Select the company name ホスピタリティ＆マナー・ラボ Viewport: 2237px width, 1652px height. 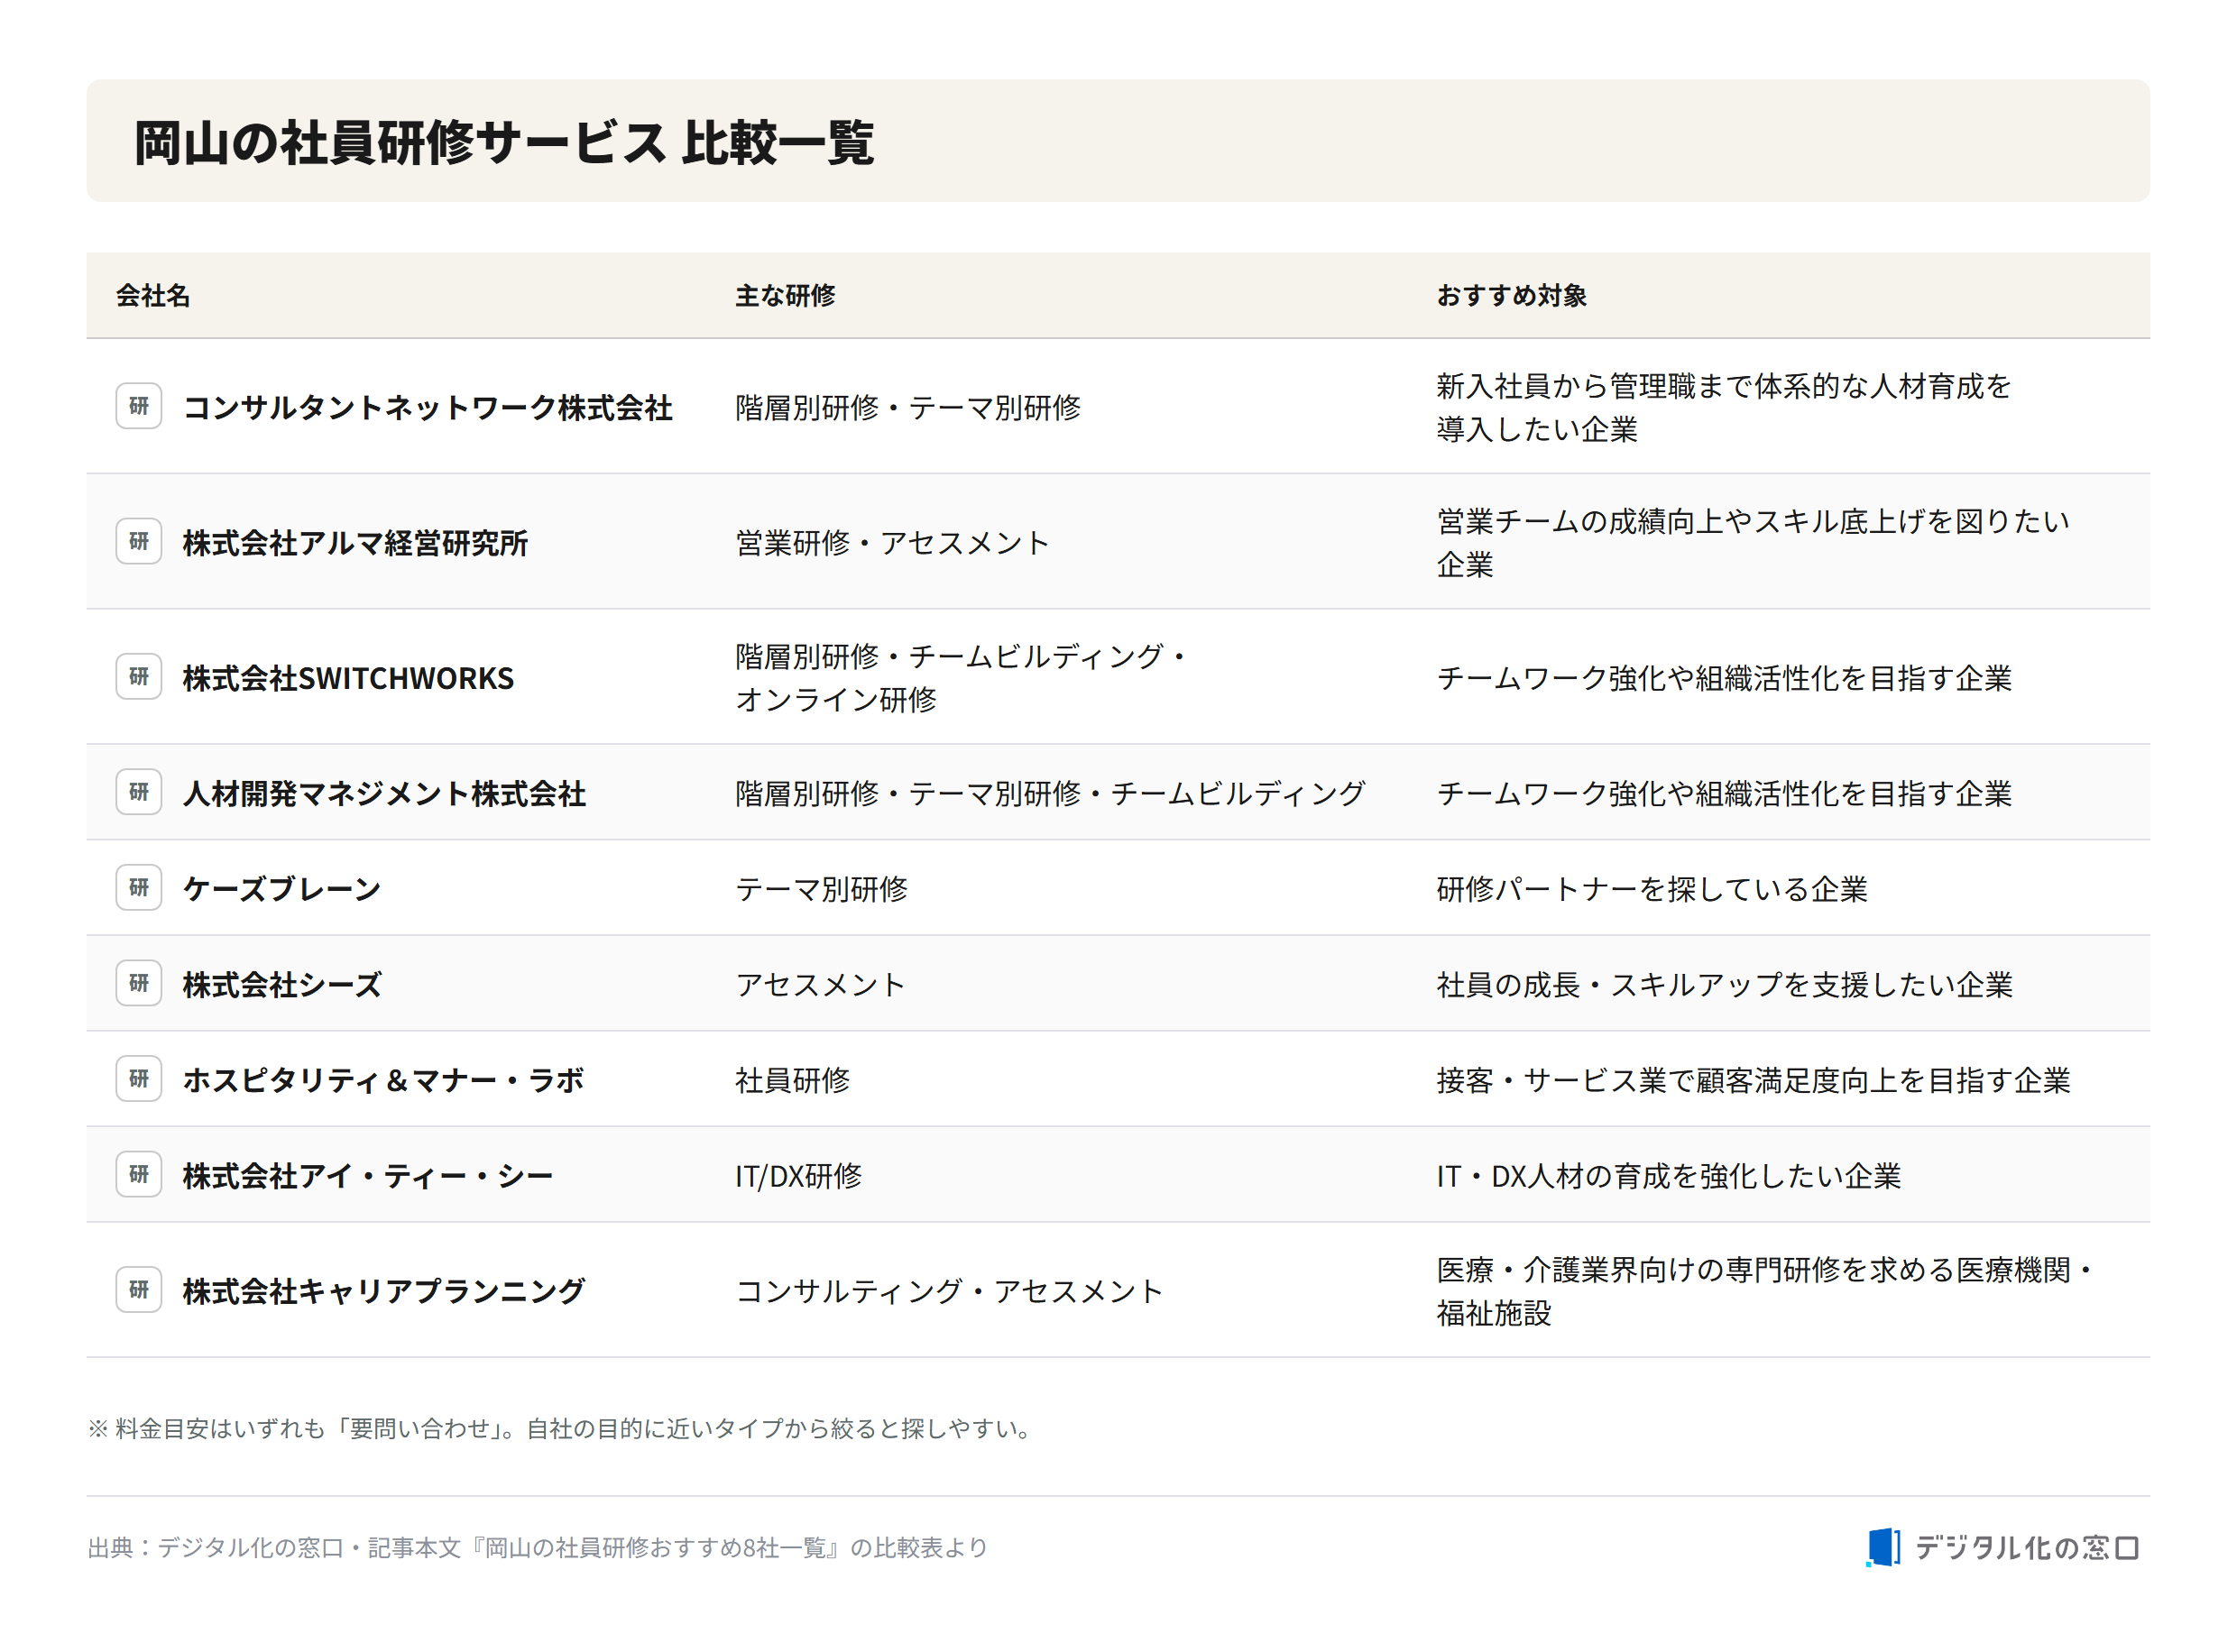tap(384, 1081)
